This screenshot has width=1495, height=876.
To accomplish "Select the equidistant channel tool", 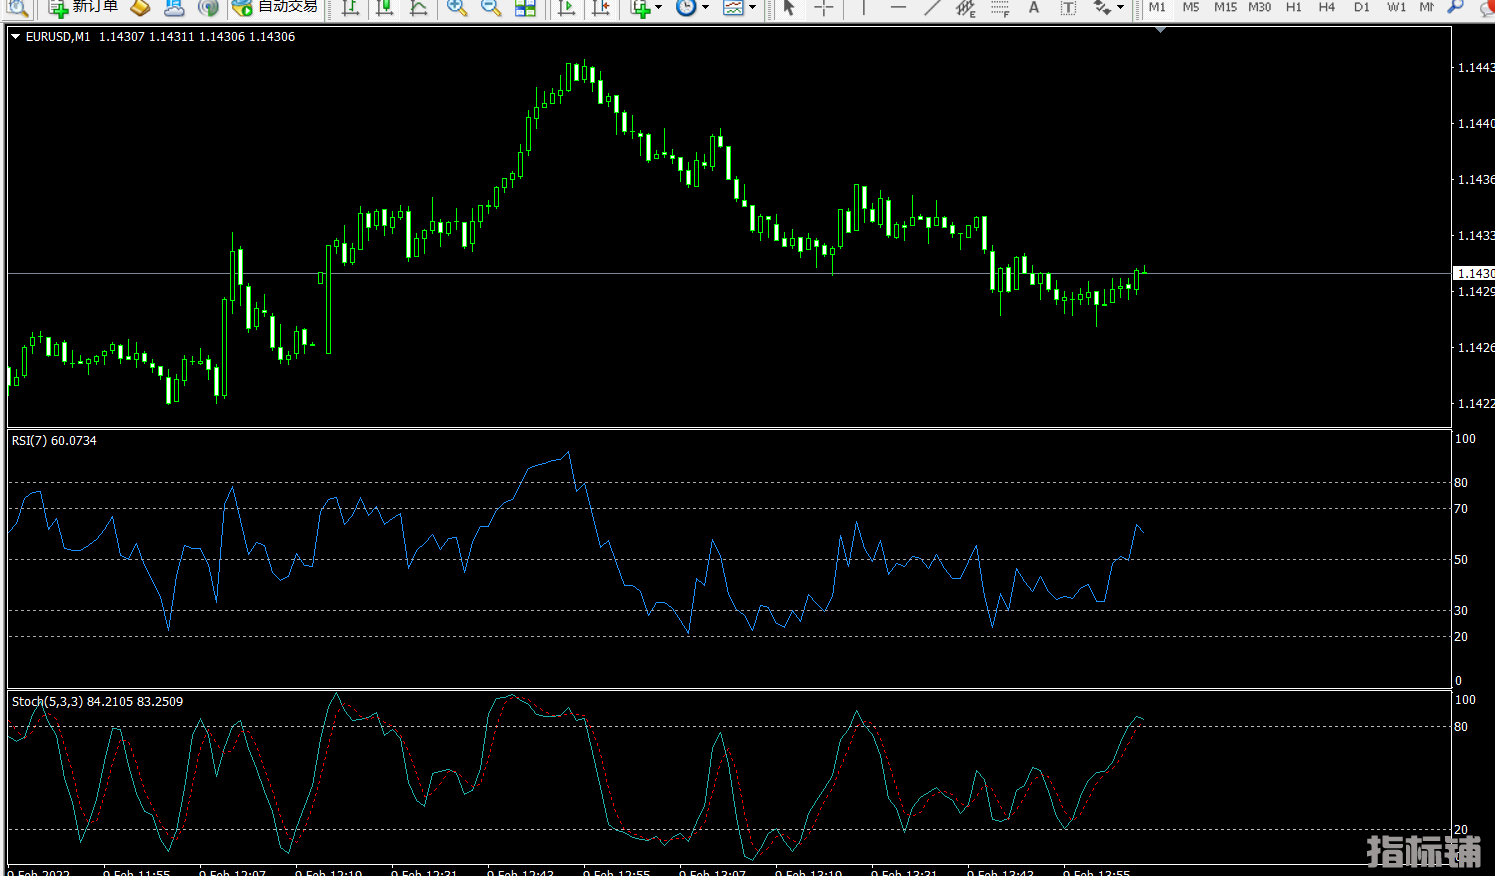I will click(x=965, y=8).
